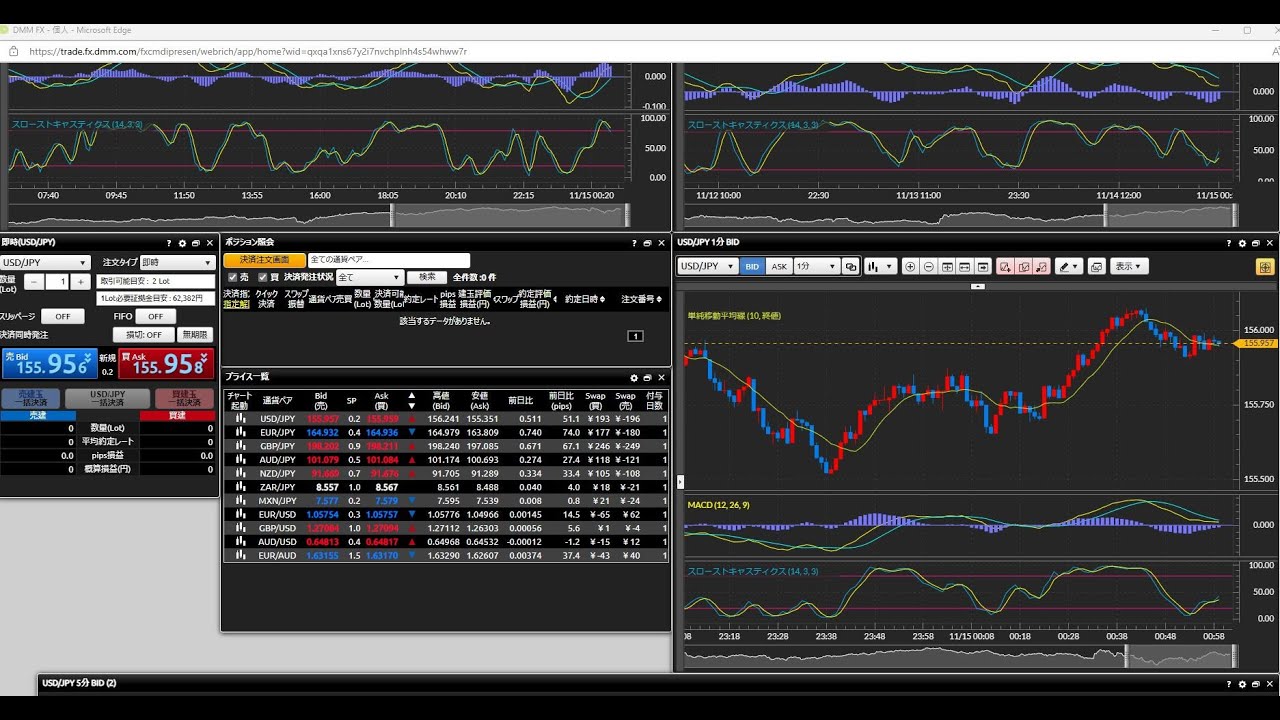Image resolution: width=1280 pixels, height=720 pixels.
Task: Click the yellow crosshair icon in chart toolbar
Action: pos(1265,267)
